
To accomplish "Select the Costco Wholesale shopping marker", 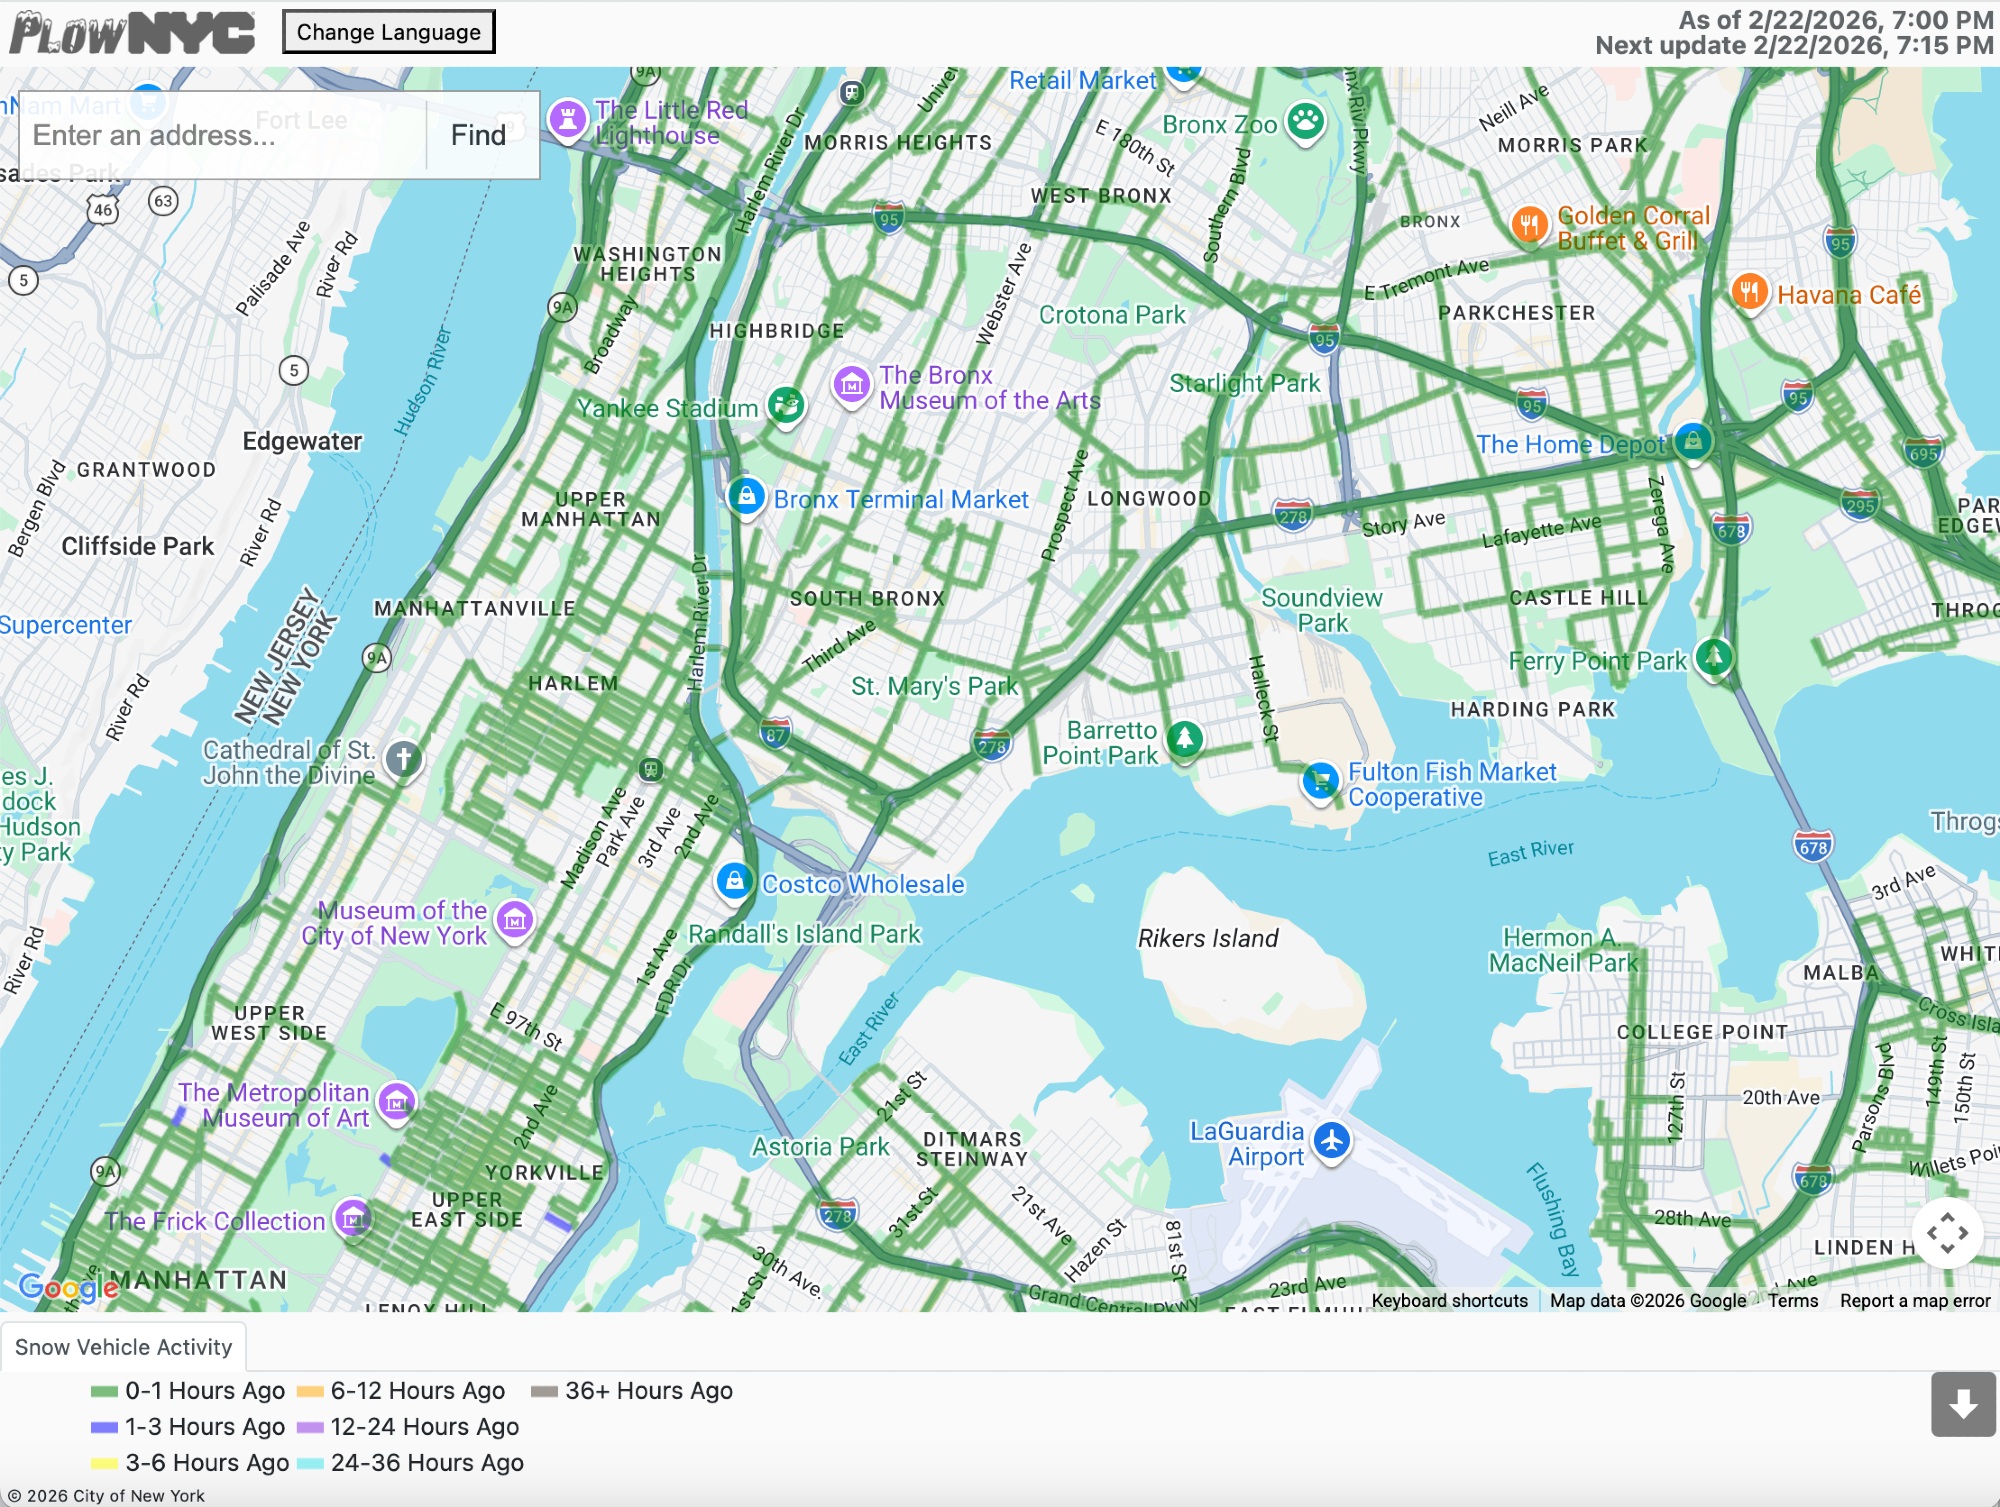I will tap(735, 881).
